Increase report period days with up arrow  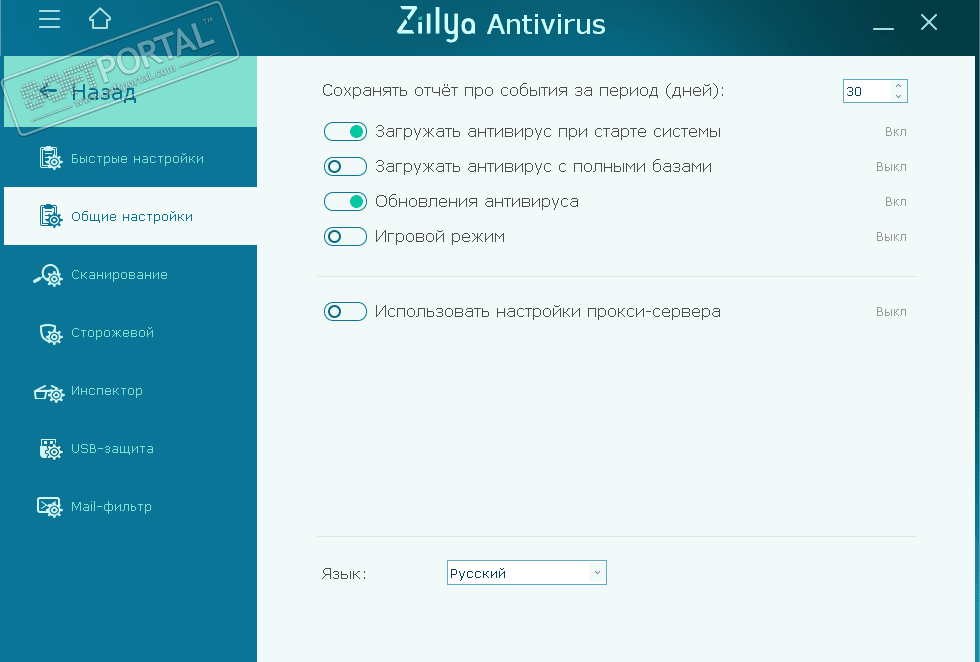click(x=898, y=85)
